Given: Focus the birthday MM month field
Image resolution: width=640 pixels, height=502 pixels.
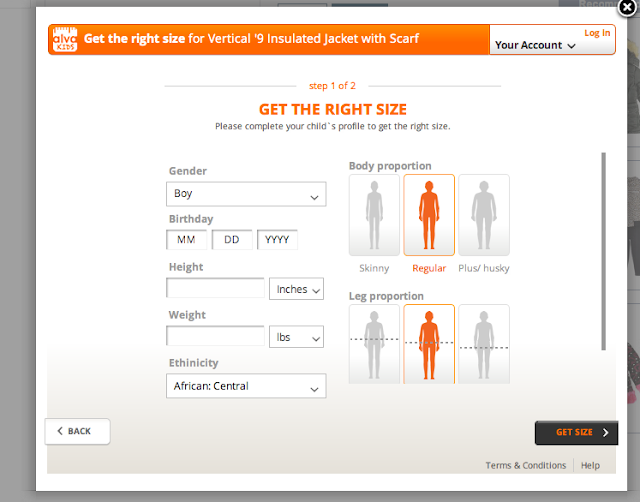Looking at the screenshot, I should click(x=187, y=240).
